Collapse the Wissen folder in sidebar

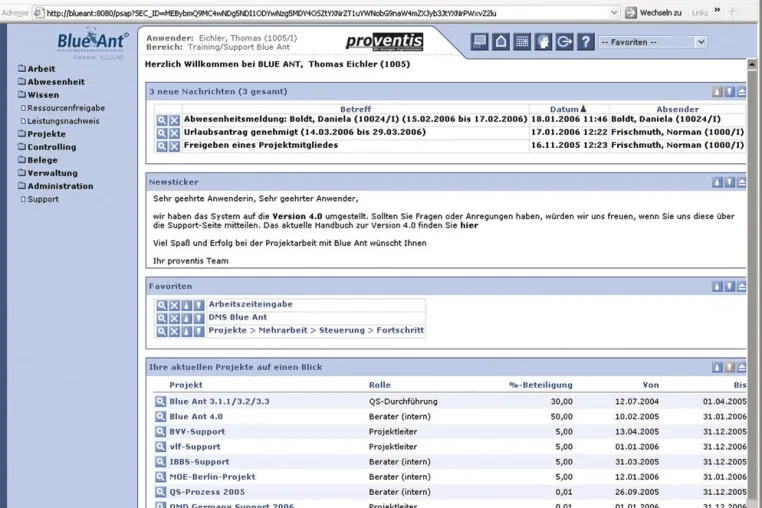38,95
